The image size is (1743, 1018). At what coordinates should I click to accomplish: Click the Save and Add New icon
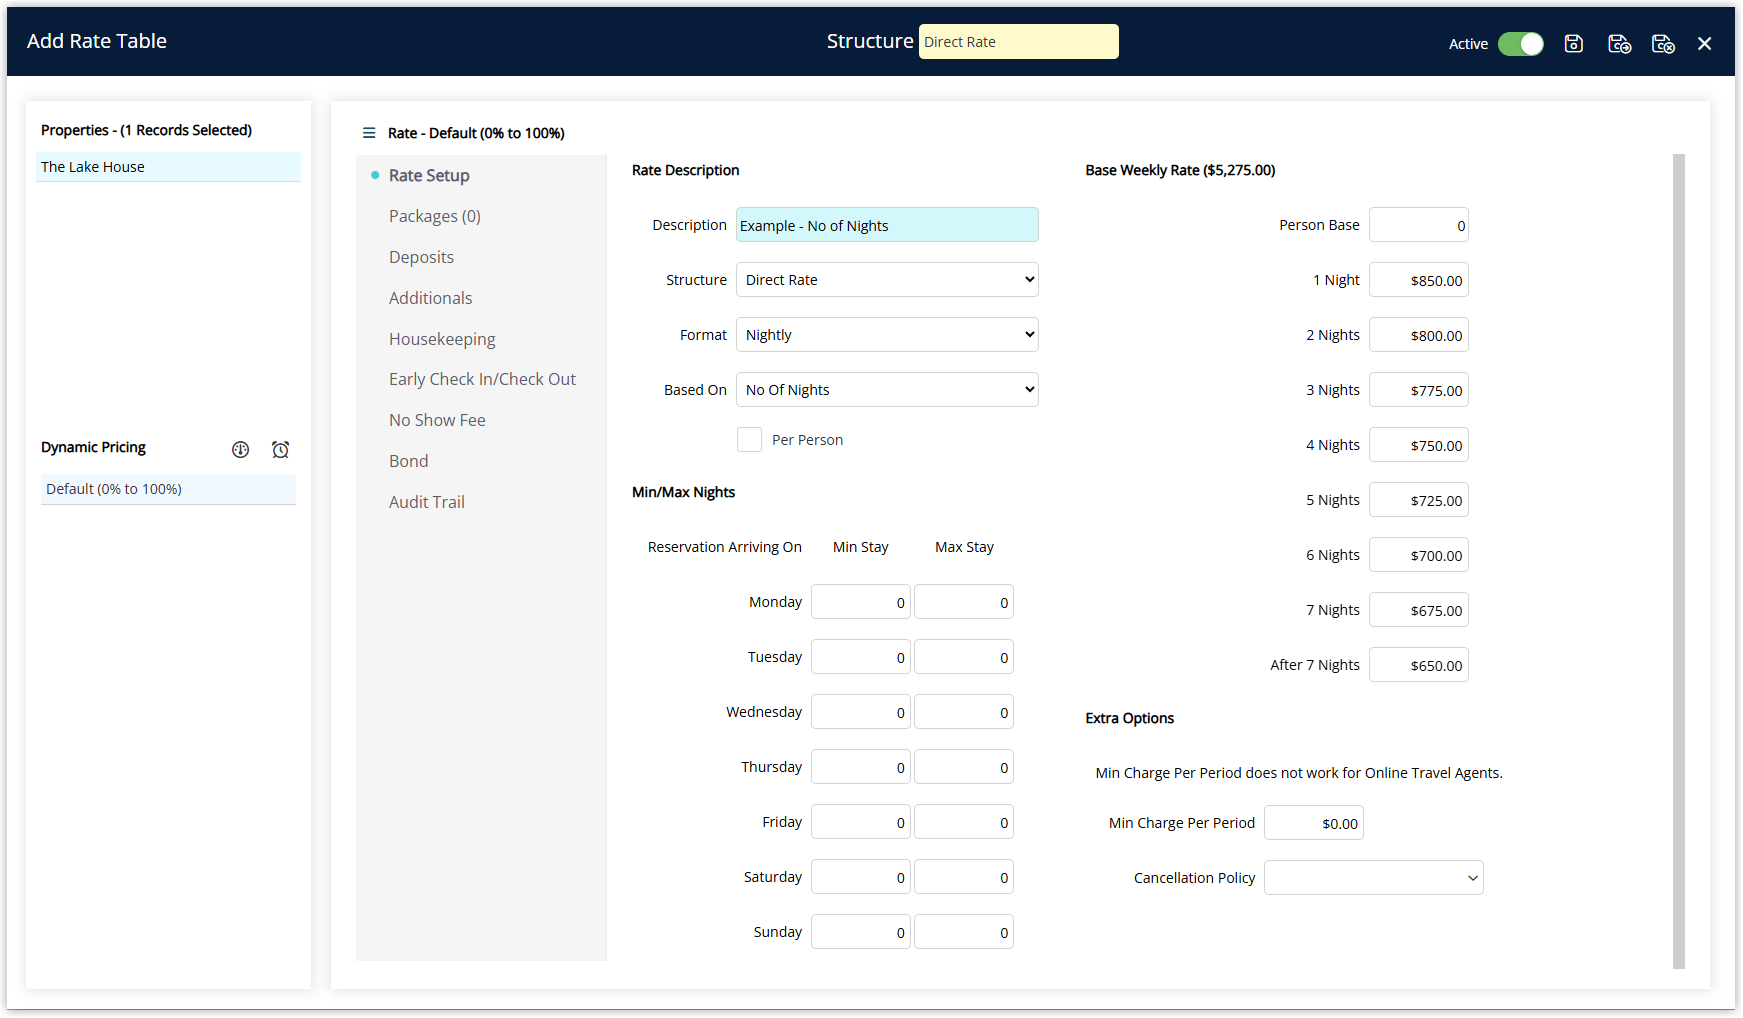pos(1619,43)
